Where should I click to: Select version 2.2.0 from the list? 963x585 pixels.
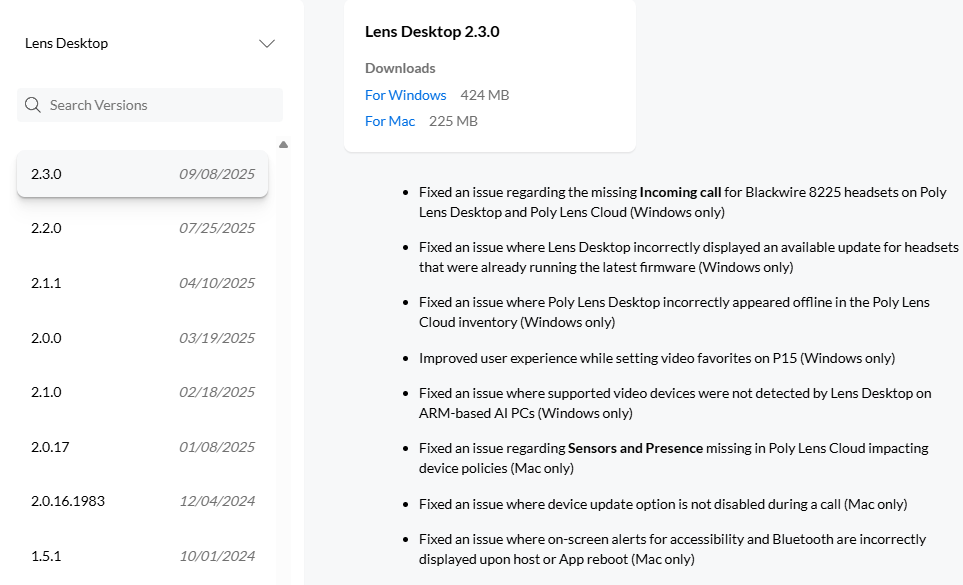(142, 228)
